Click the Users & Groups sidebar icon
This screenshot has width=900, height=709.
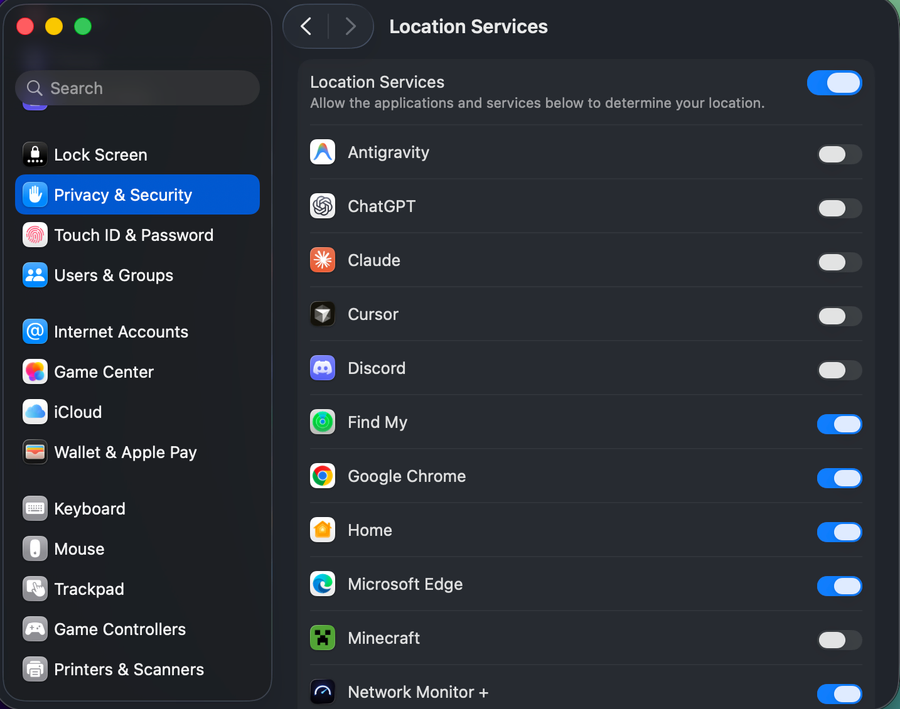click(x=35, y=275)
